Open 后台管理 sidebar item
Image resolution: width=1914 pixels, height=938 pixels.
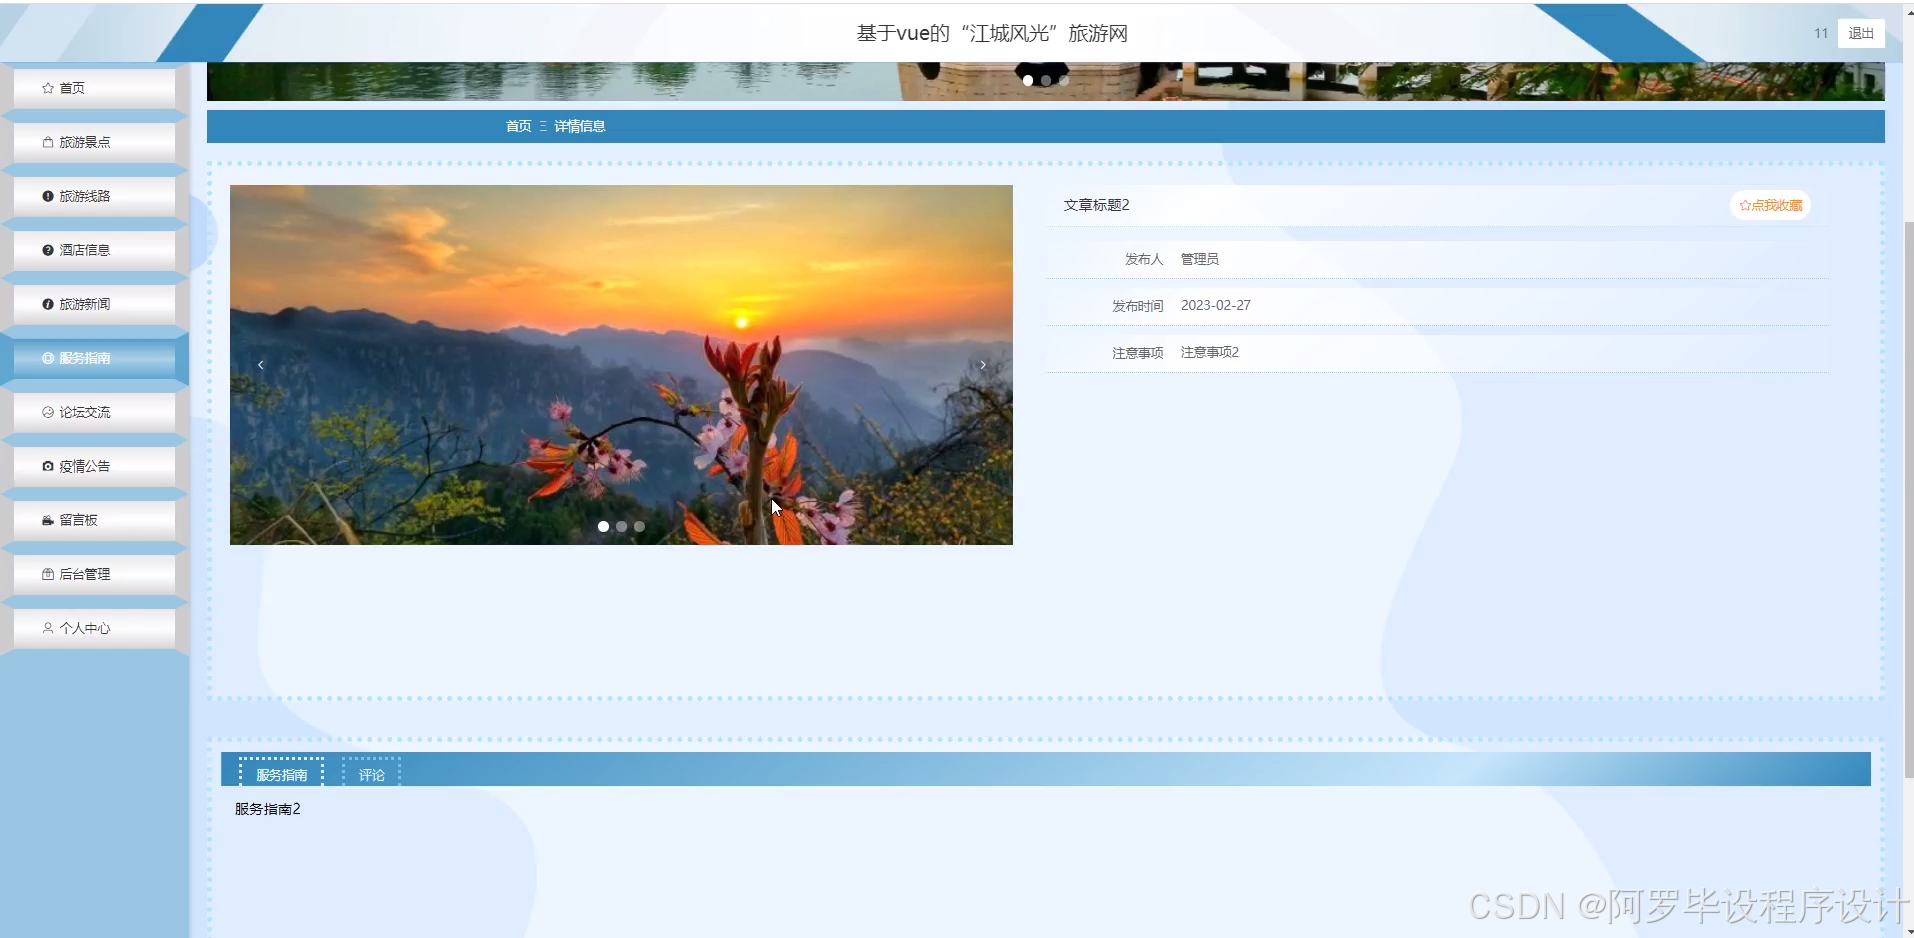coord(94,574)
